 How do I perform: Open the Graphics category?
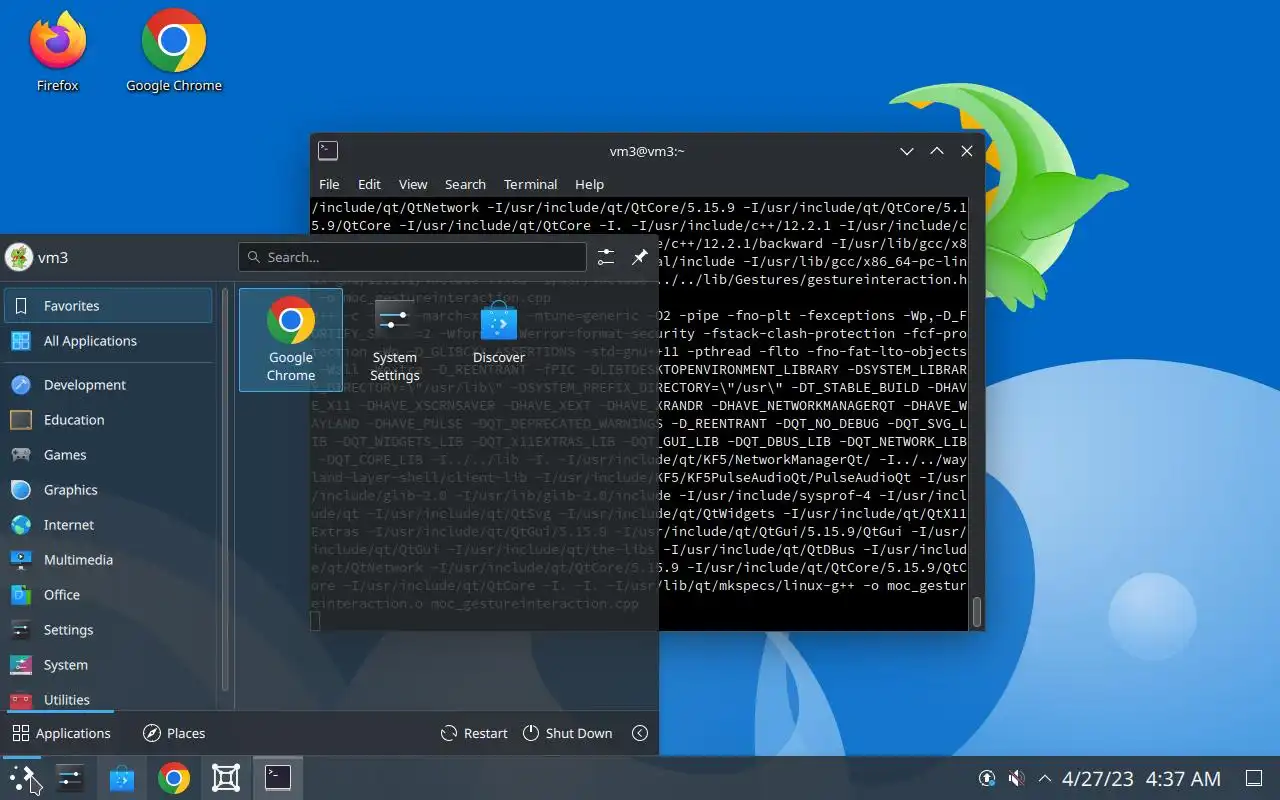pyautogui.click(x=108, y=490)
